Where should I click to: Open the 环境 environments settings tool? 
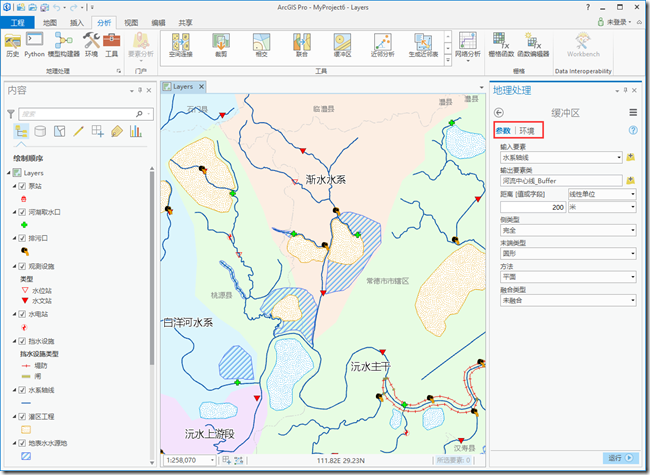tap(91, 45)
